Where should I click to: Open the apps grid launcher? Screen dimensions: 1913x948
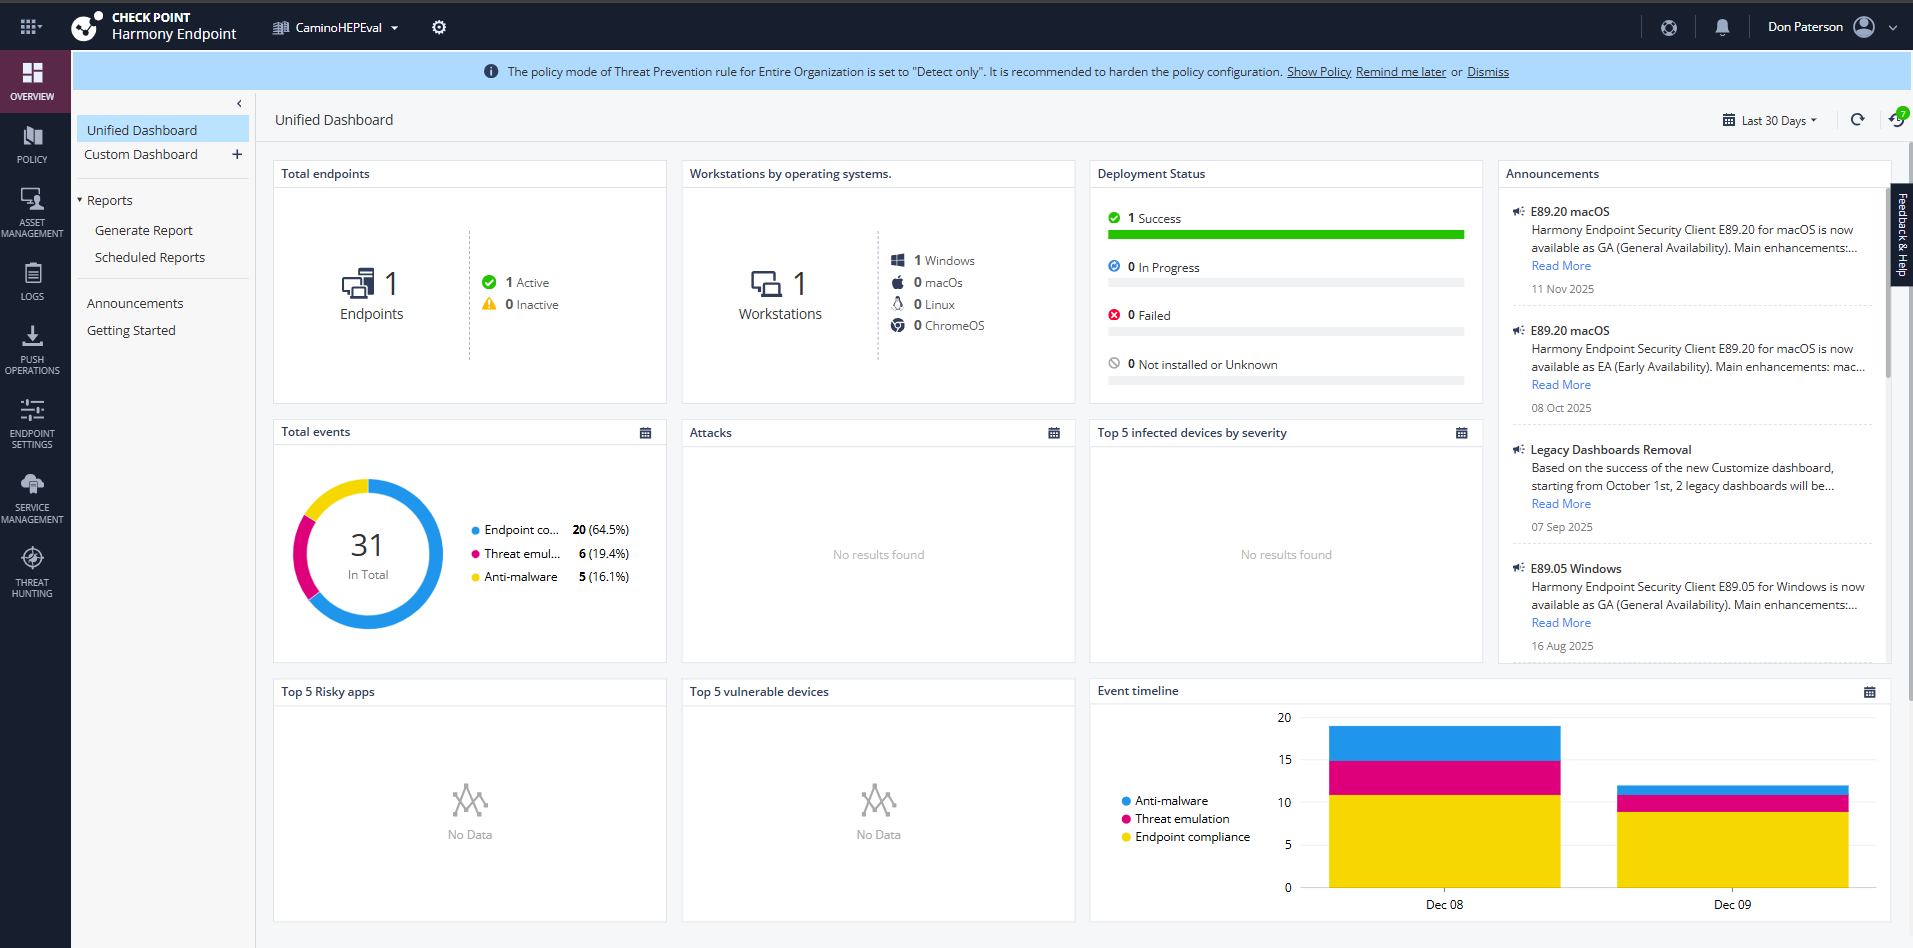[30, 27]
